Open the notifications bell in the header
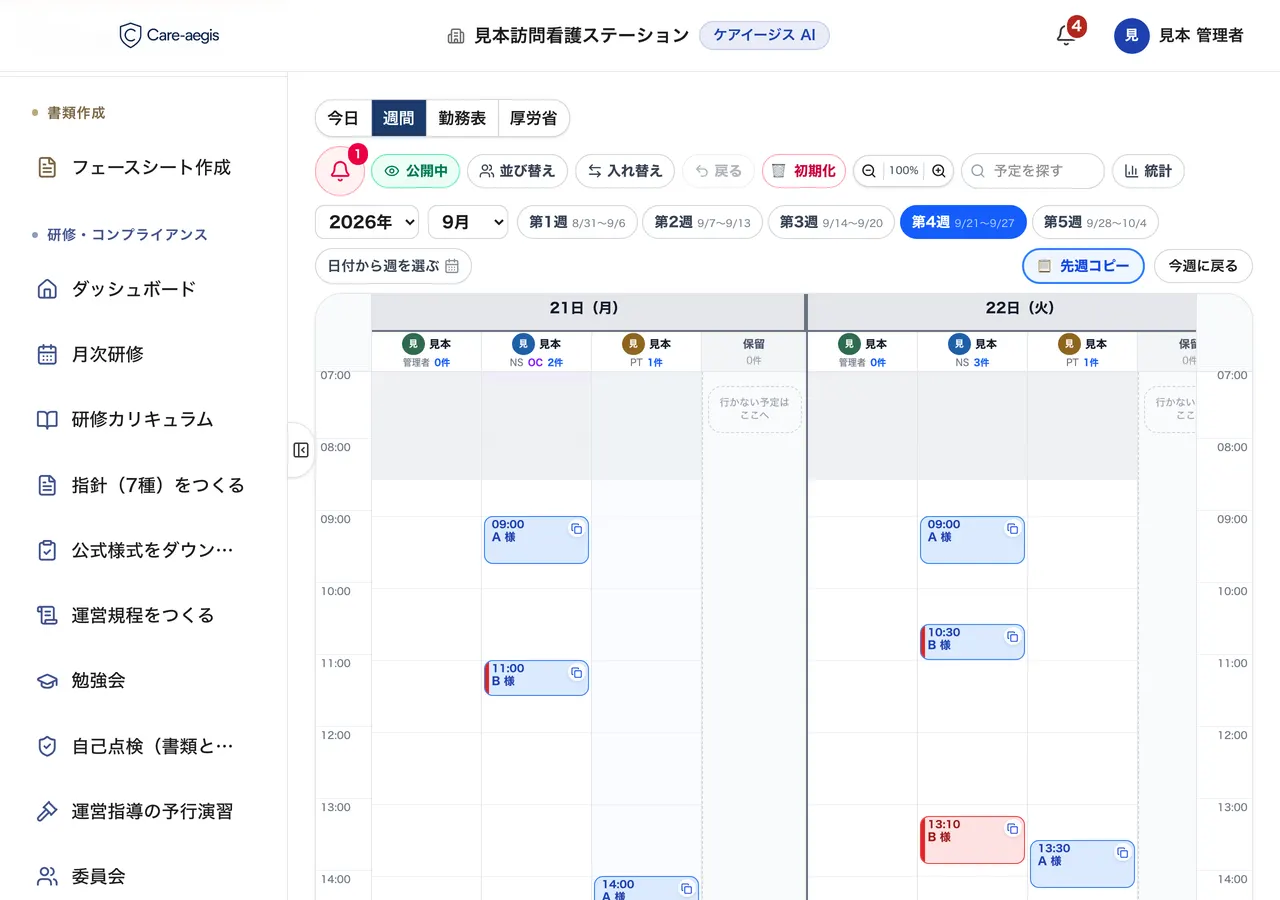This screenshot has height=900, width=1280. (1066, 35)
